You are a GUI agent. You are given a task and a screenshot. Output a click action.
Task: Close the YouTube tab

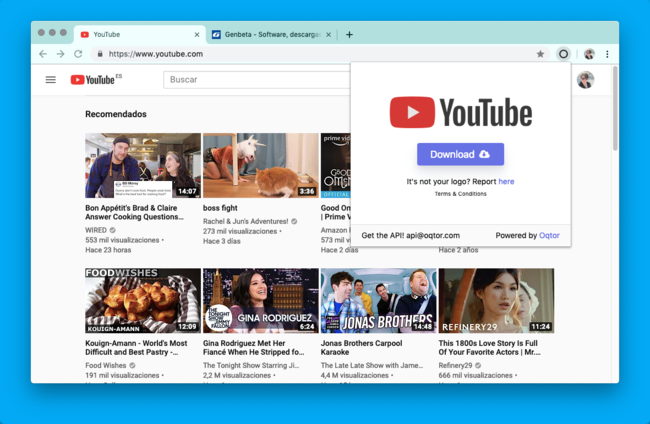tap(197, 35)
